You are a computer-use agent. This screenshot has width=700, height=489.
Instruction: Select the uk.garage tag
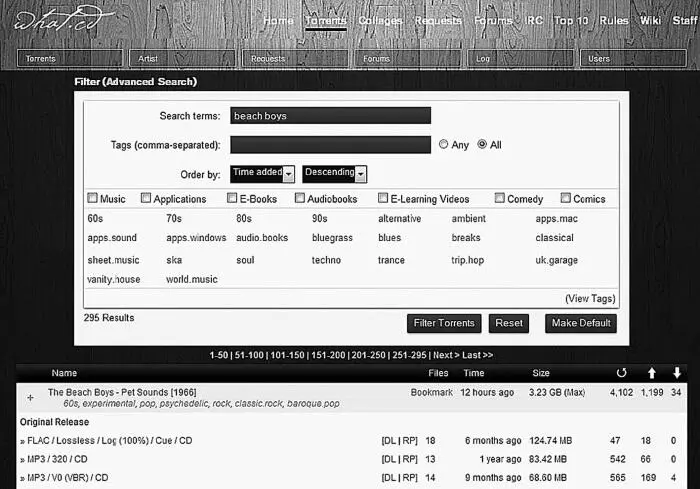pyautogui.click(x=557, y=260)
